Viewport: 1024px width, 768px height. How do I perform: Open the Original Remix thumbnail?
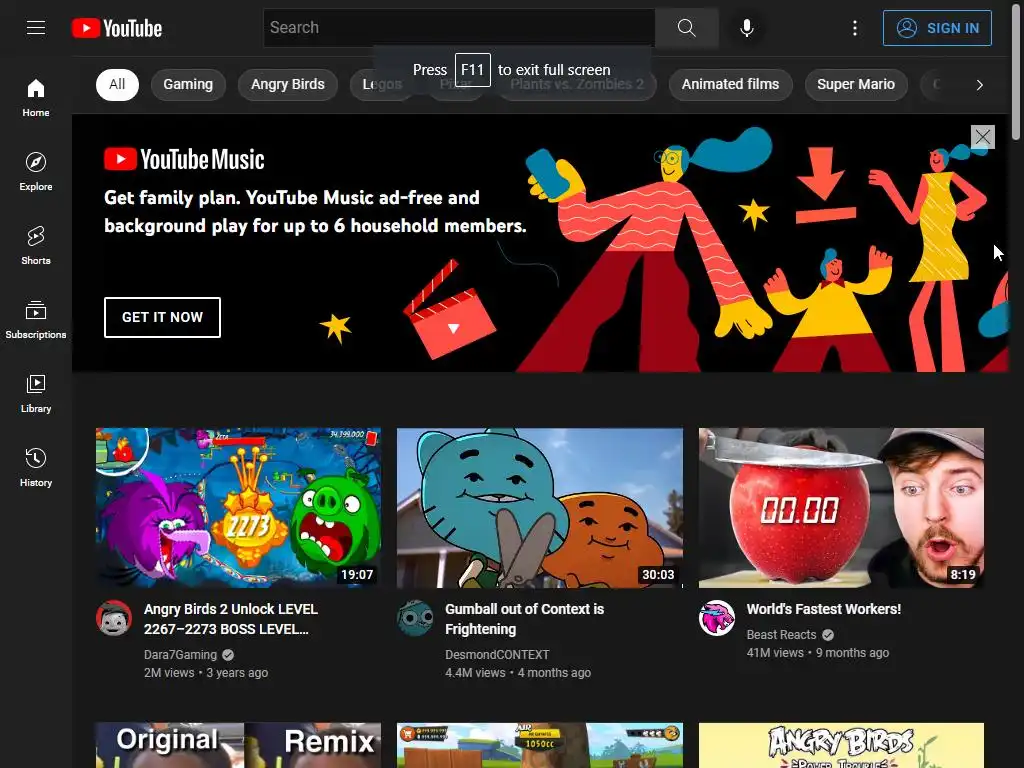pyautogui.click(x=238, y=745)
